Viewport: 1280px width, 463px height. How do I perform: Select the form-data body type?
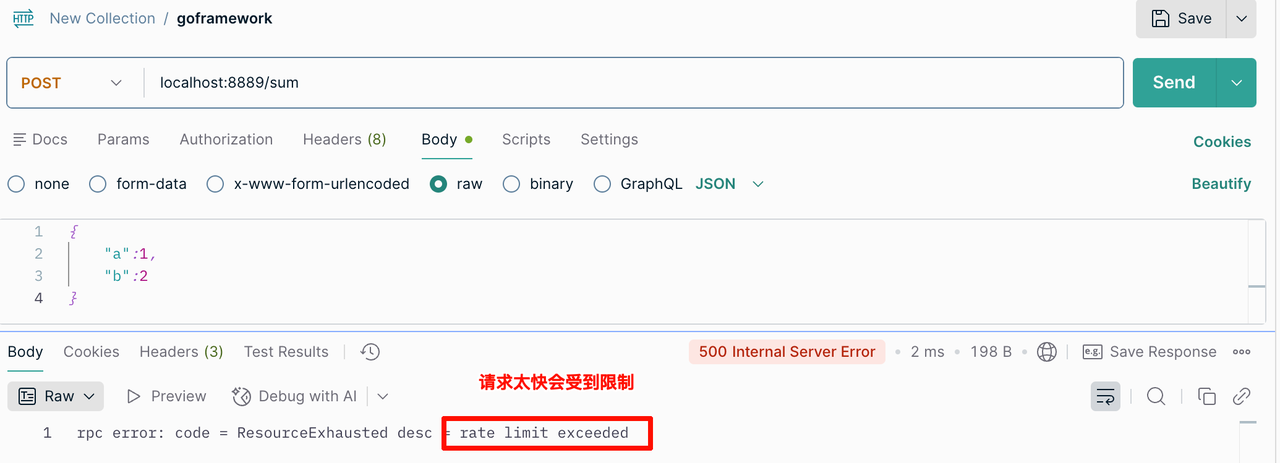tap(138, 184)
